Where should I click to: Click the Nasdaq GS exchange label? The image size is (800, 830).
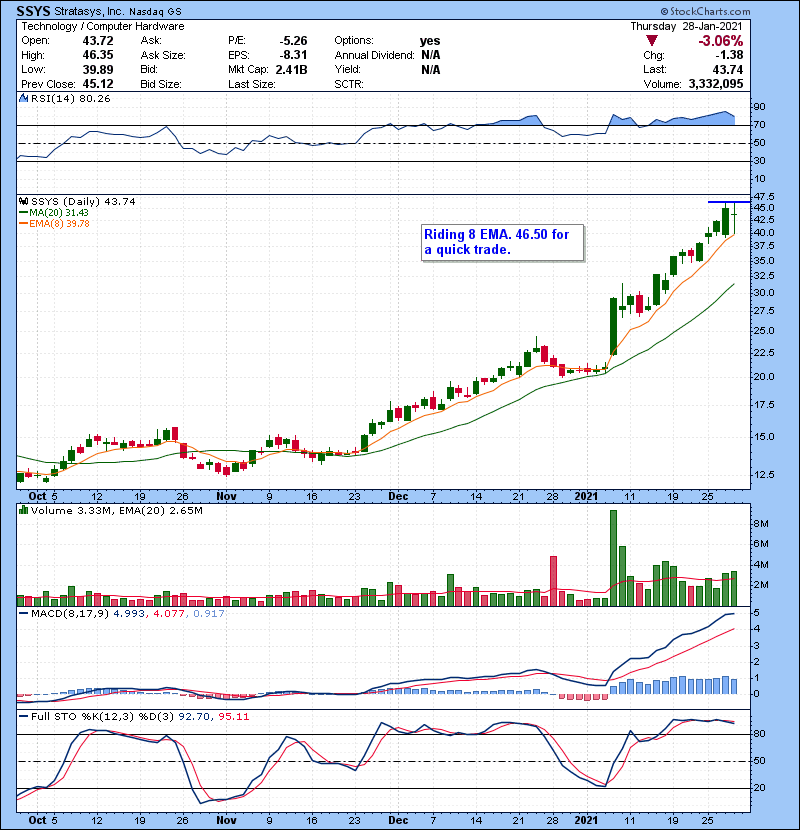(155, 11)
